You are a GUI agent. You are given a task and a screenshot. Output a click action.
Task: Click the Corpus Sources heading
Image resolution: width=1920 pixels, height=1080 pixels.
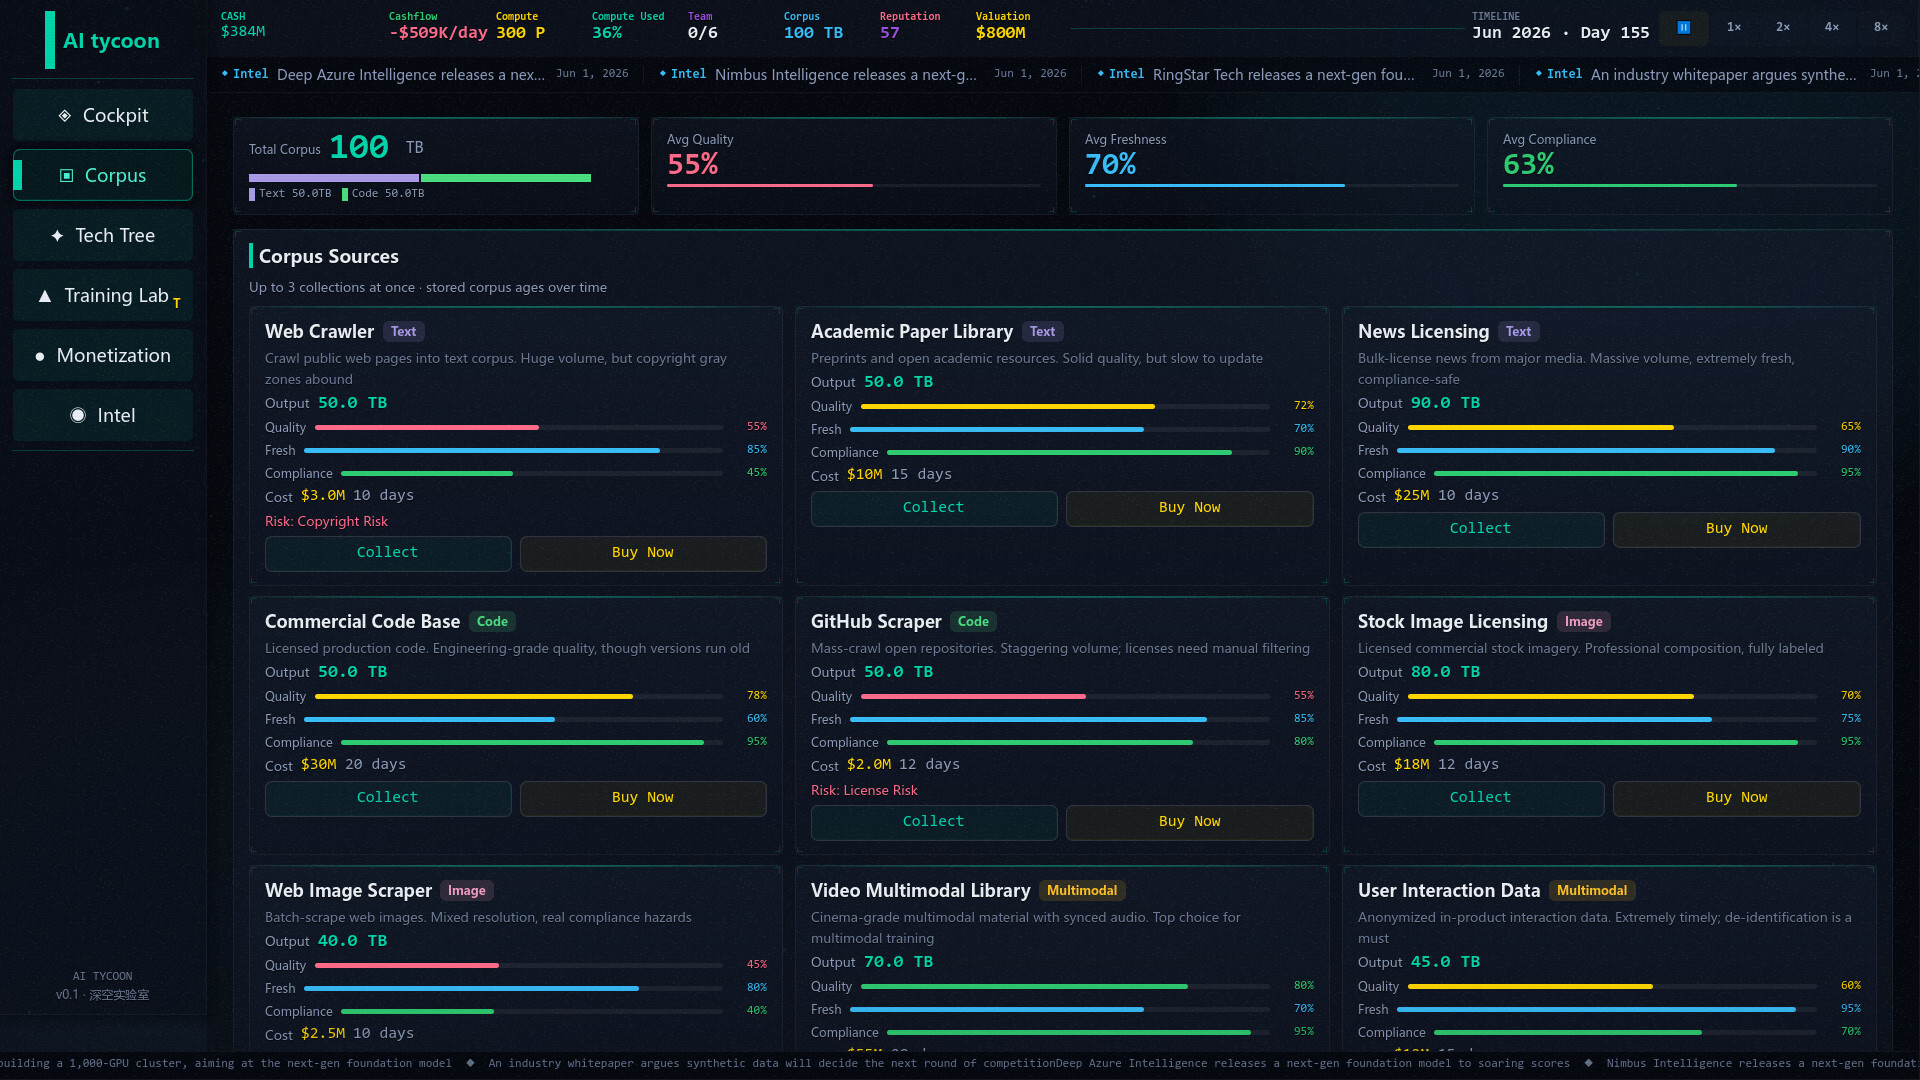pos(329,257)
